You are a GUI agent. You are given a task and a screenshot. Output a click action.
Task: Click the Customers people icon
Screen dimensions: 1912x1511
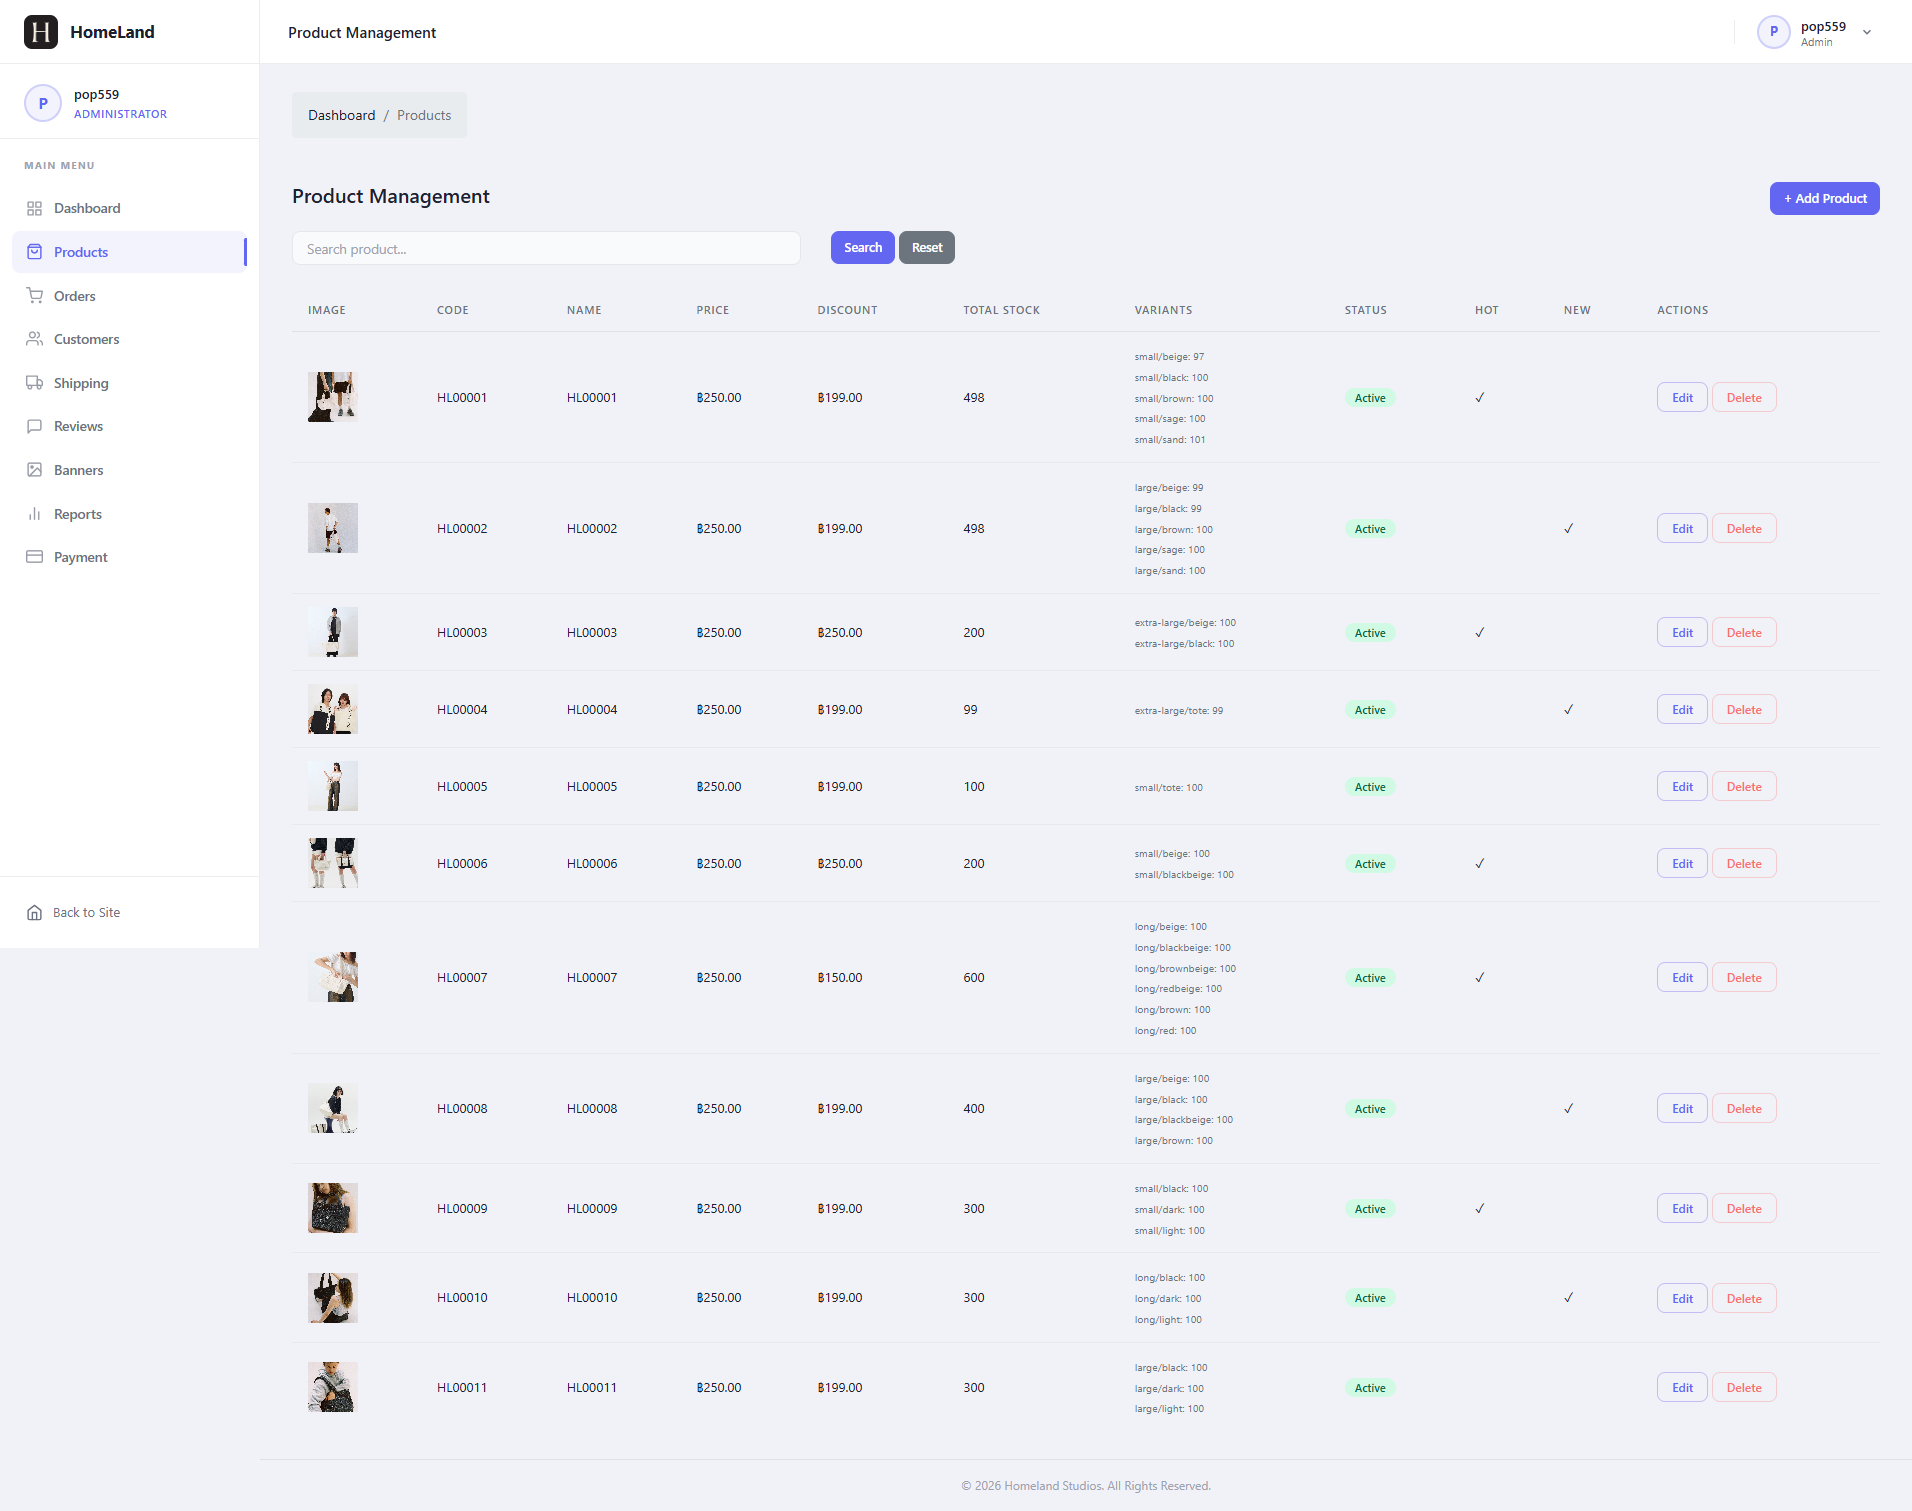point(34,339)
